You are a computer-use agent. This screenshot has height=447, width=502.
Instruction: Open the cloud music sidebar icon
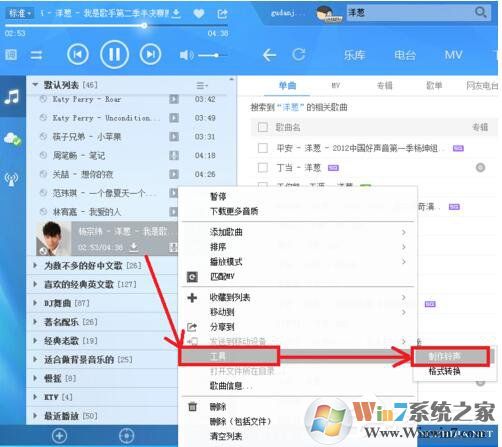pyautogui.click(x=12, y=138)
